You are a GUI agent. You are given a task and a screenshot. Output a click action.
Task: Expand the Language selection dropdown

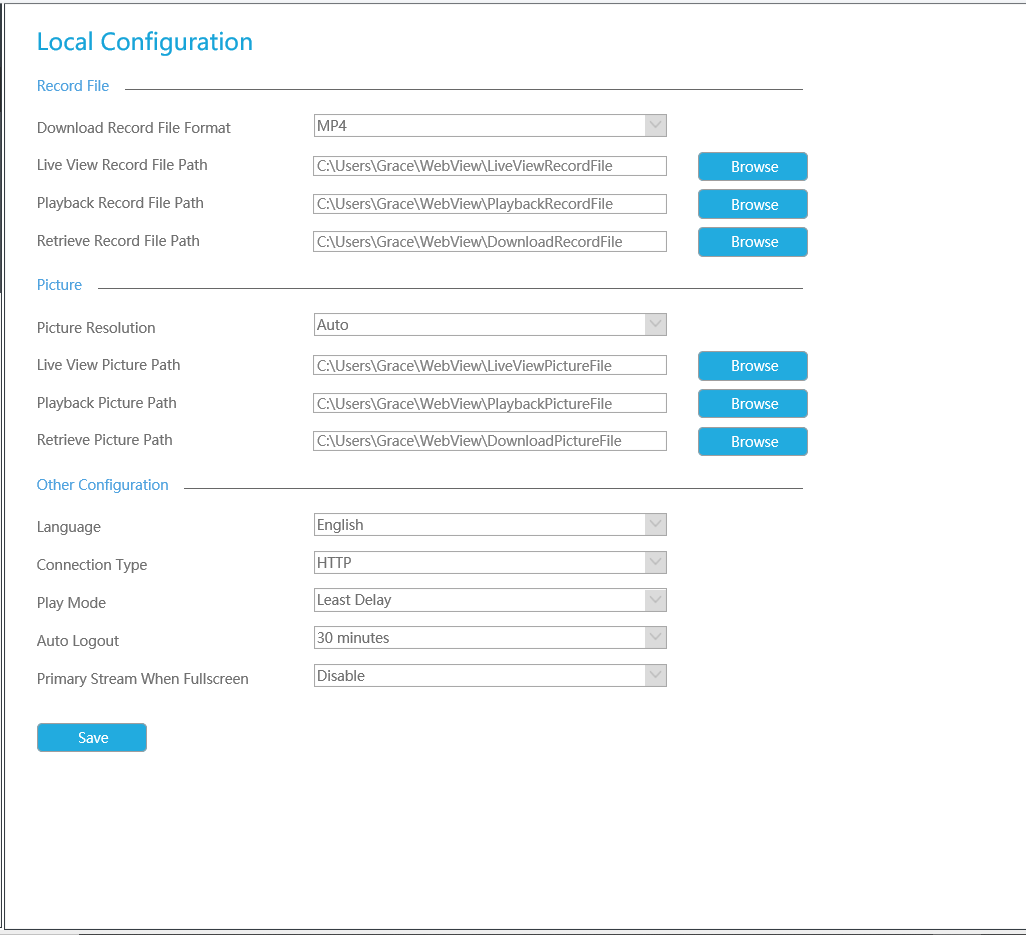pos(655,524)
